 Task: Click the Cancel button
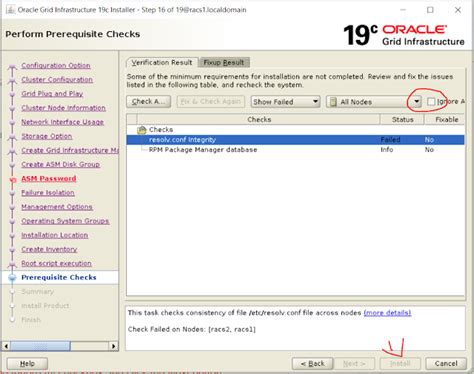(446, 363)
